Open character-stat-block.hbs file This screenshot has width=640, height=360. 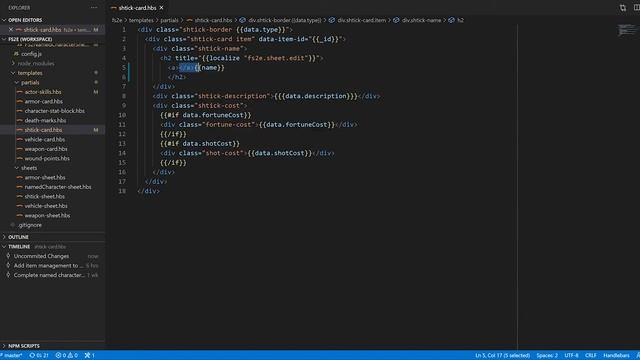pos(55,111)
